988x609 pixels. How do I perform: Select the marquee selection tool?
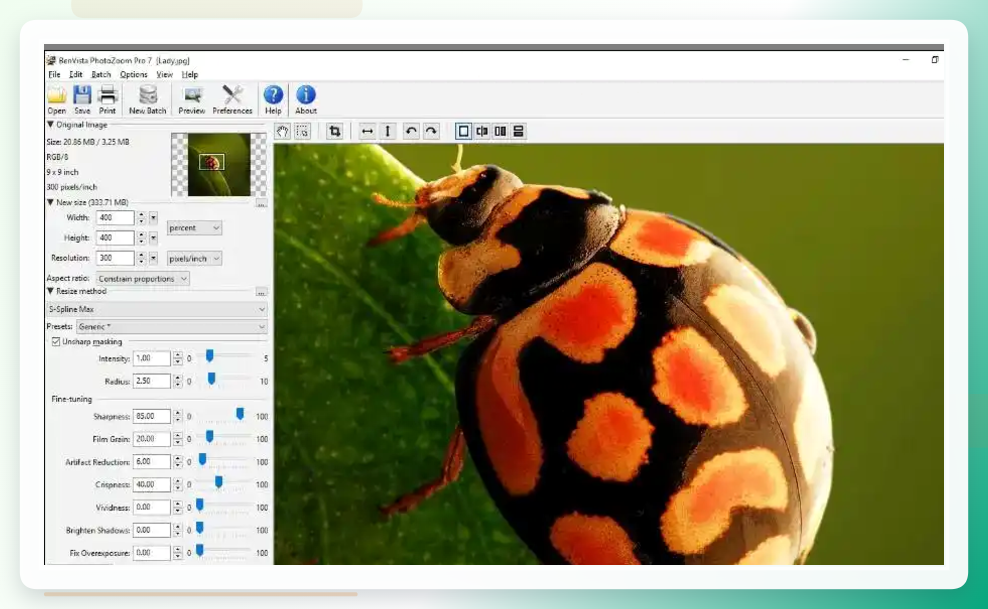[x=302, y=131]
